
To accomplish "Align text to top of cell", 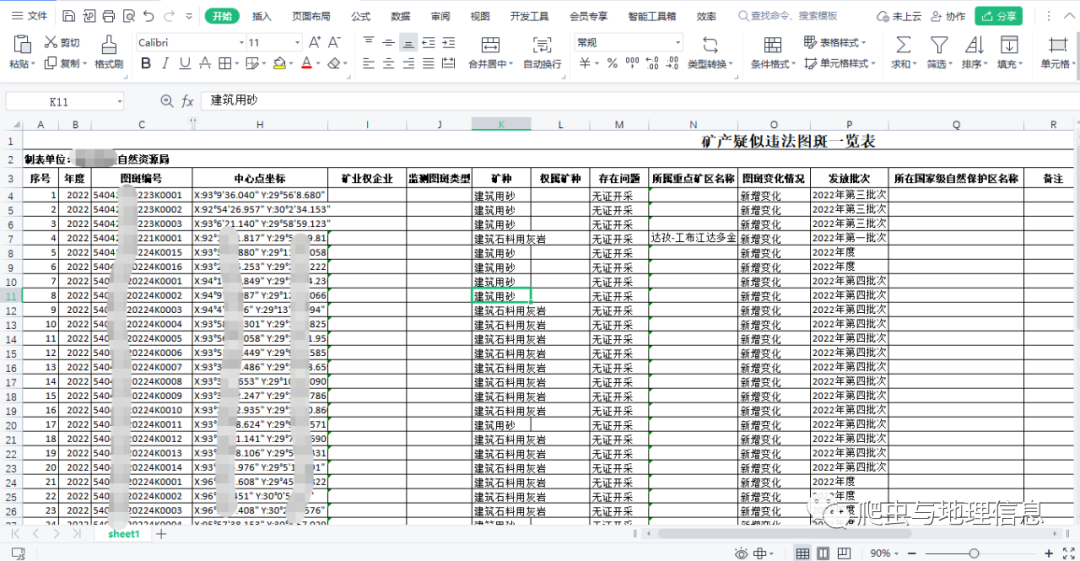I will pos(368,43).
